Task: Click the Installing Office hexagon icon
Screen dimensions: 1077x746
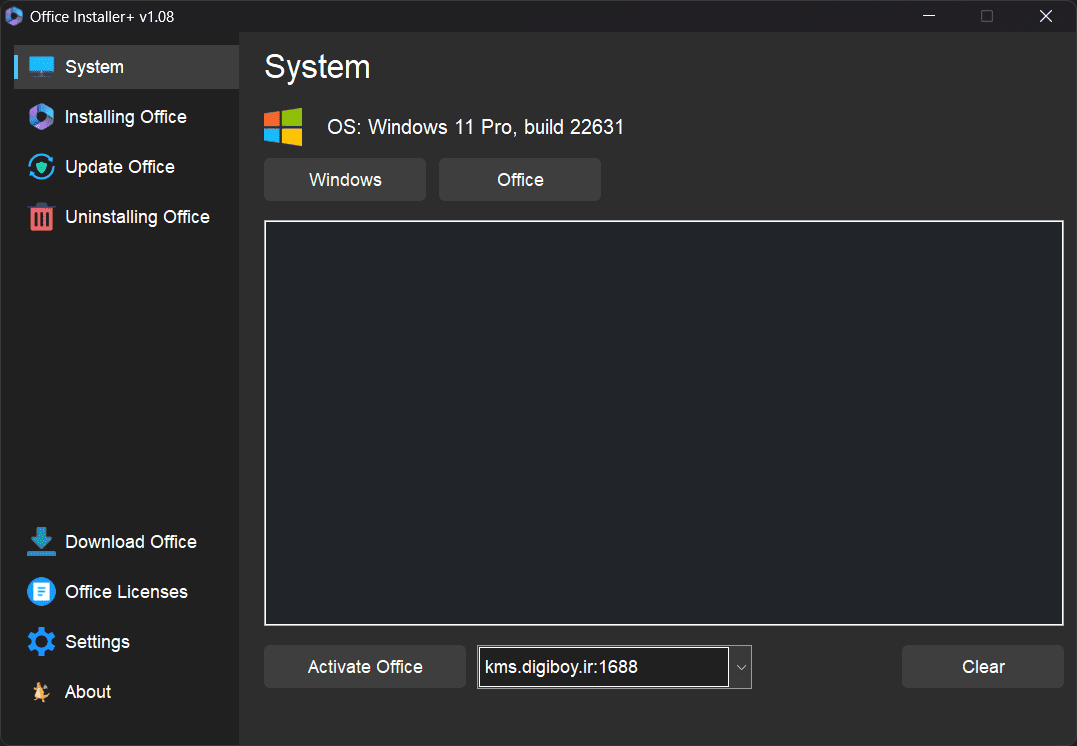Action: [x=41, y=117]
